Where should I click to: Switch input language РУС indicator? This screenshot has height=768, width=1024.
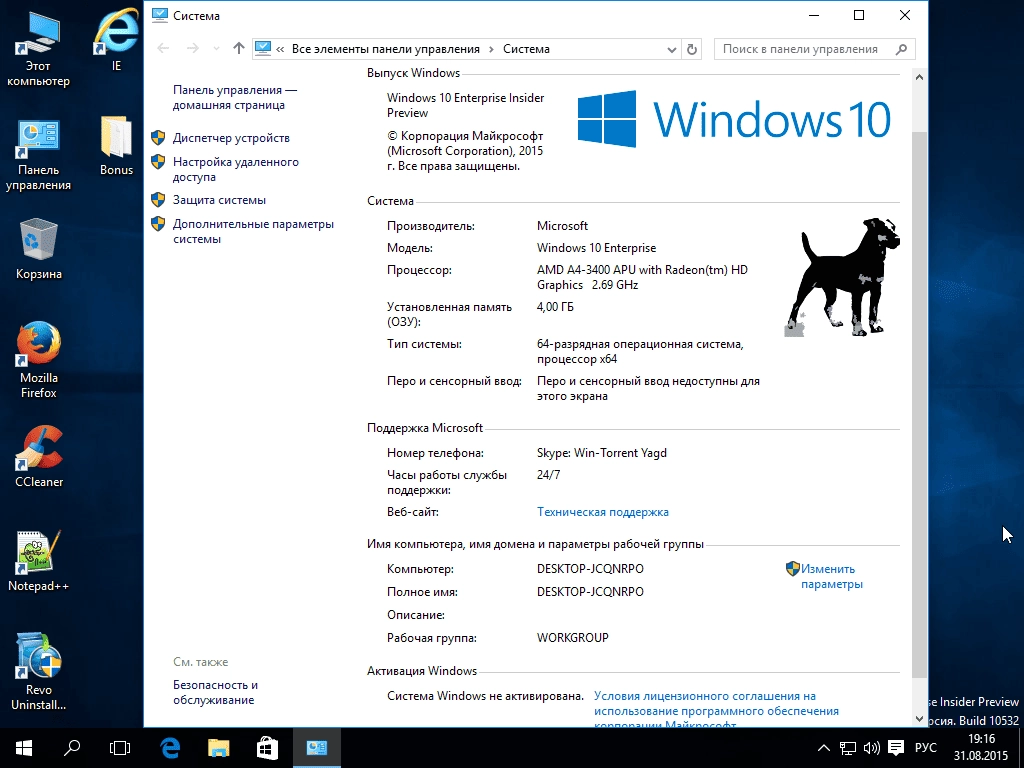coord(925,748)
